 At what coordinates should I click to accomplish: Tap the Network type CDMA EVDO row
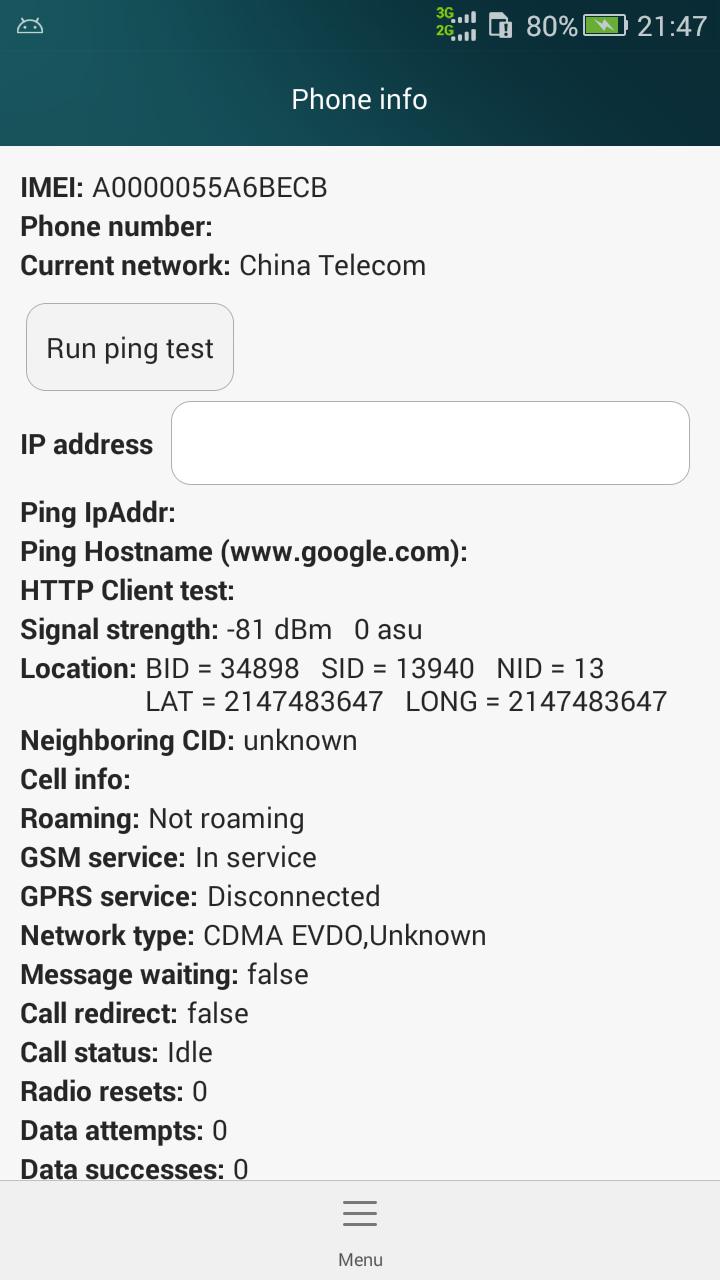[x=253, y=935]
